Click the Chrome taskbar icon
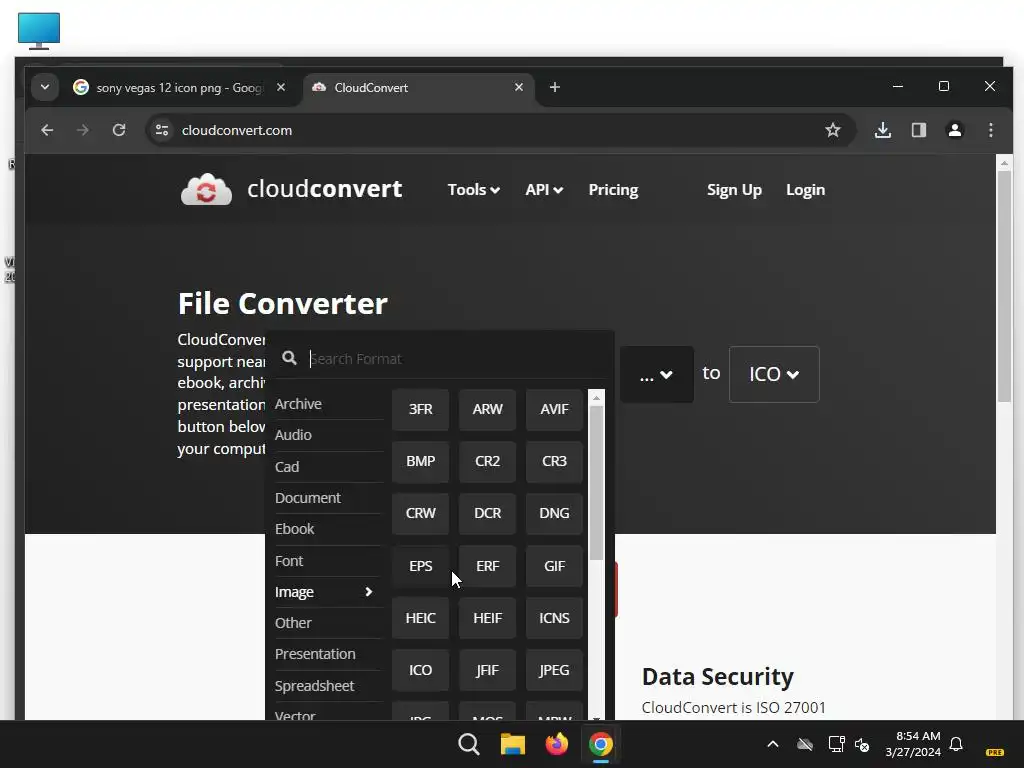Image resolution: width=1024 pixels, height=768 pixels. pyautogui.click(x=600, y=744)
